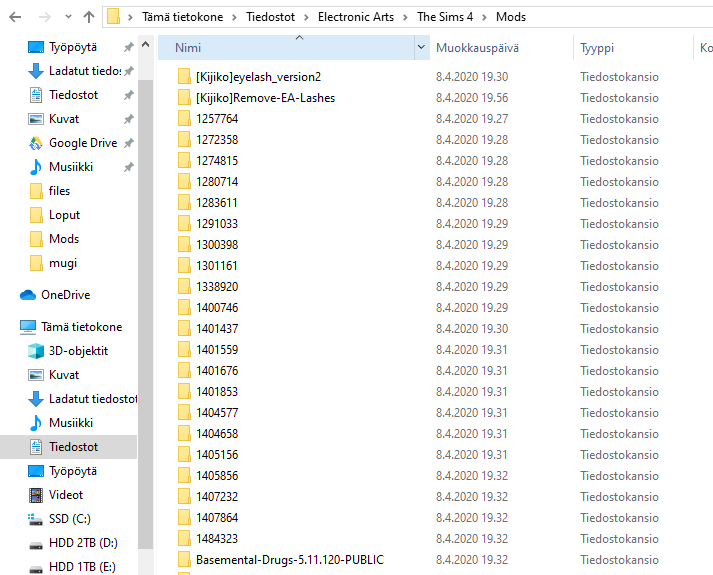Select folder named 1274815
The image size is (713, 575).
pyautogui.click(x=217, y=161)
